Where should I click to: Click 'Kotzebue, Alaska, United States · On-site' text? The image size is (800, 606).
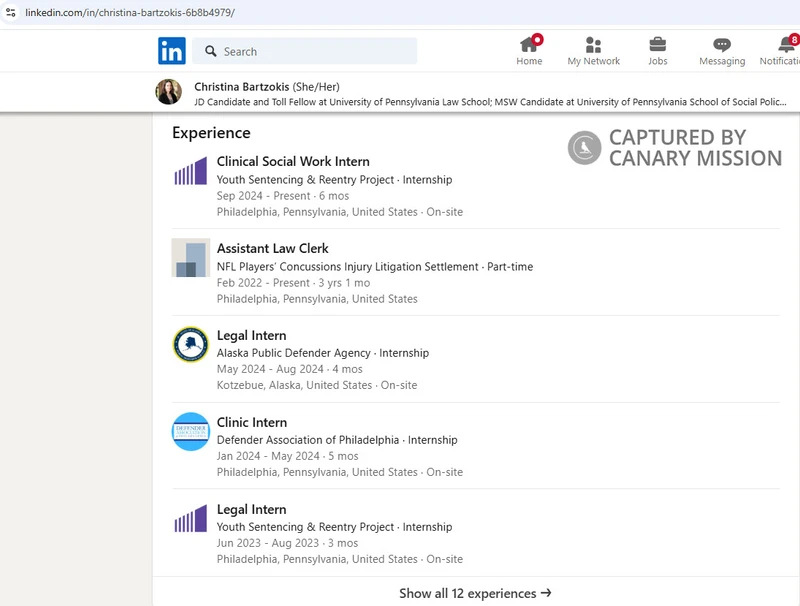pos(317,385)
